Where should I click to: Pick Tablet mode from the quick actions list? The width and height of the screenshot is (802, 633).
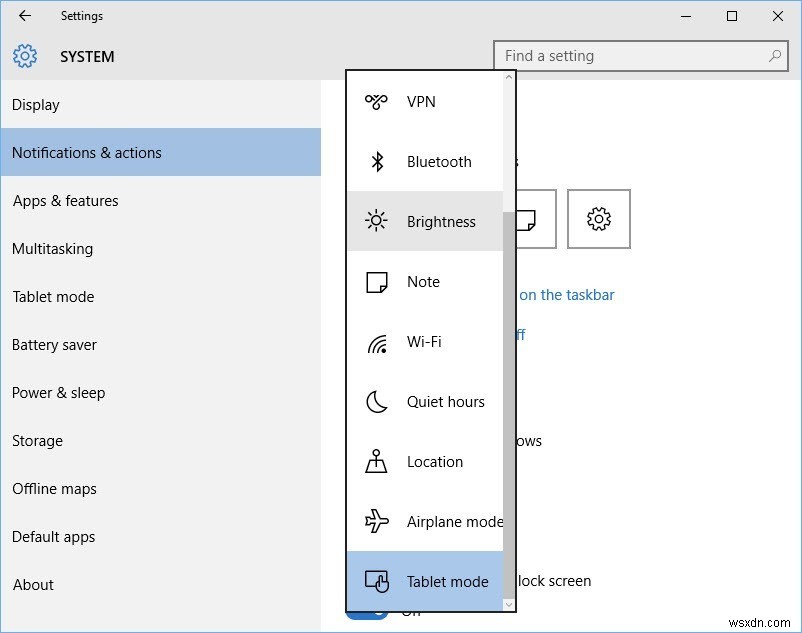pos(447,581)
